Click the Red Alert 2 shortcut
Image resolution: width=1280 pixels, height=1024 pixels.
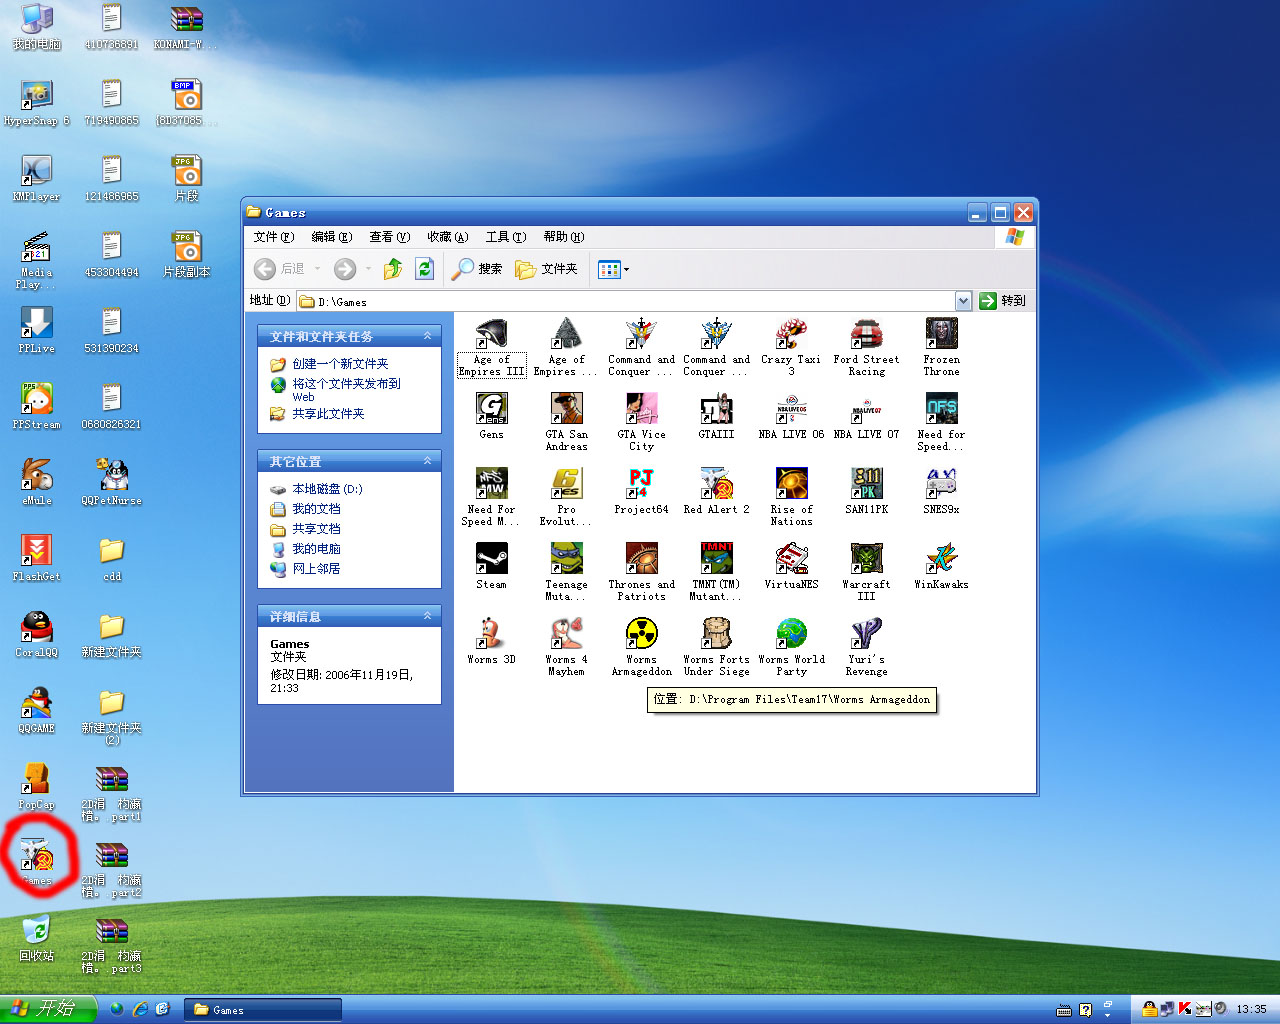[x=716, y=484]
